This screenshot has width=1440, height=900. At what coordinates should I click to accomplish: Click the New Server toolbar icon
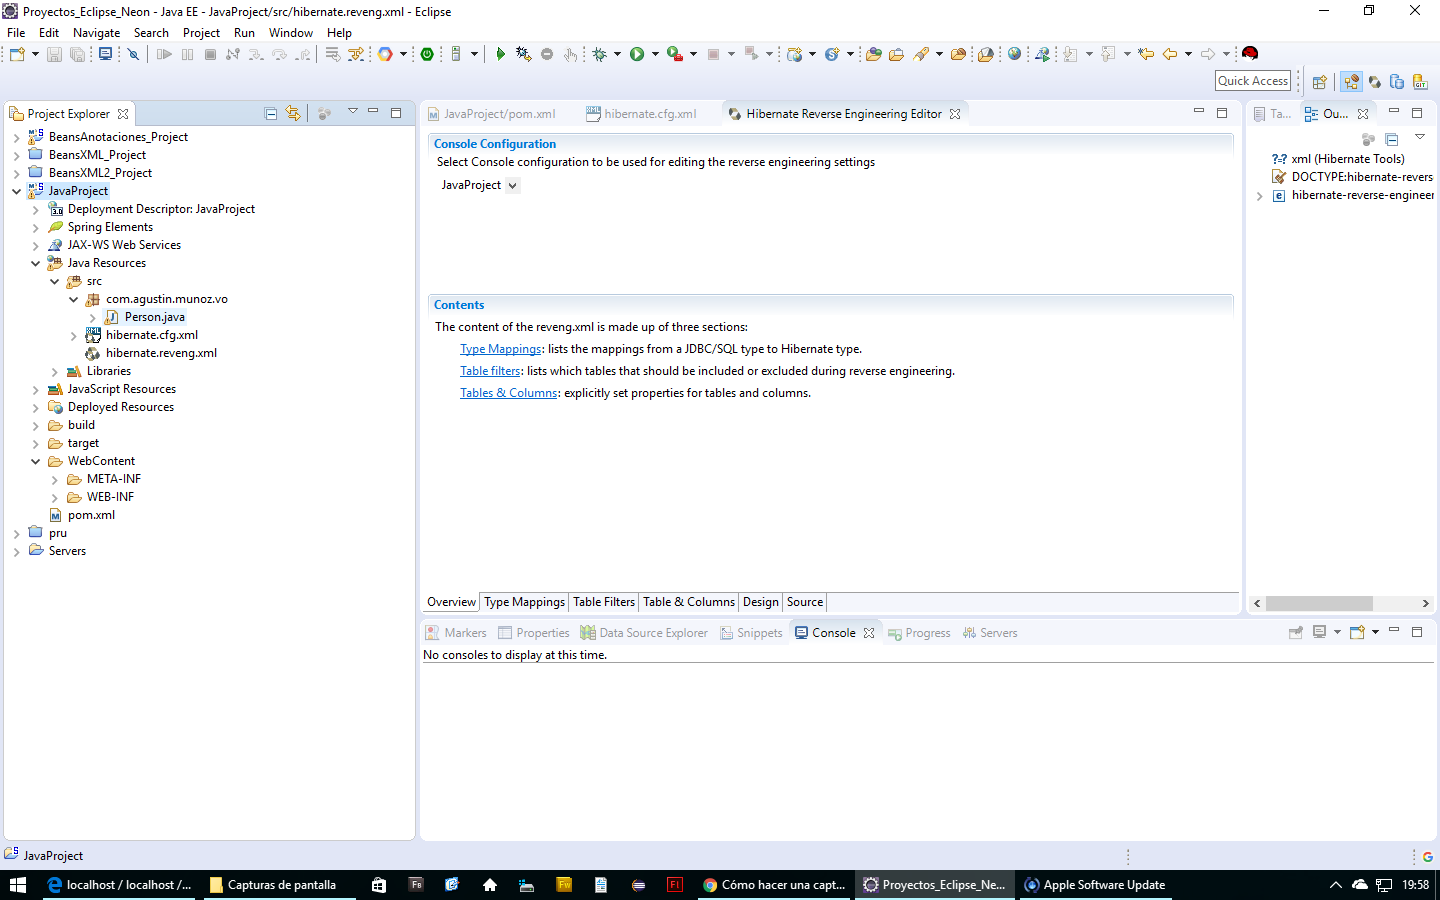pos(456,54)
